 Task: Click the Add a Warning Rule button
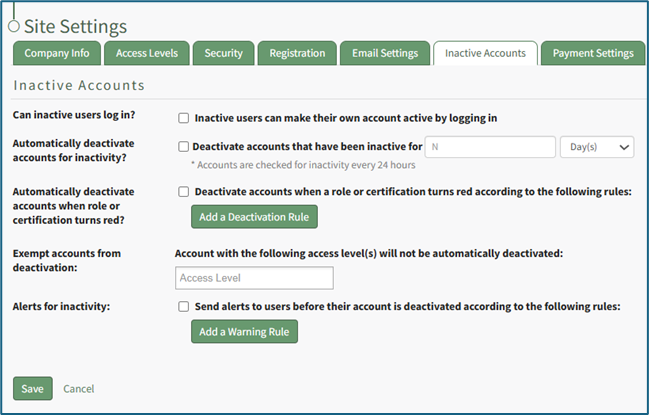244,332
